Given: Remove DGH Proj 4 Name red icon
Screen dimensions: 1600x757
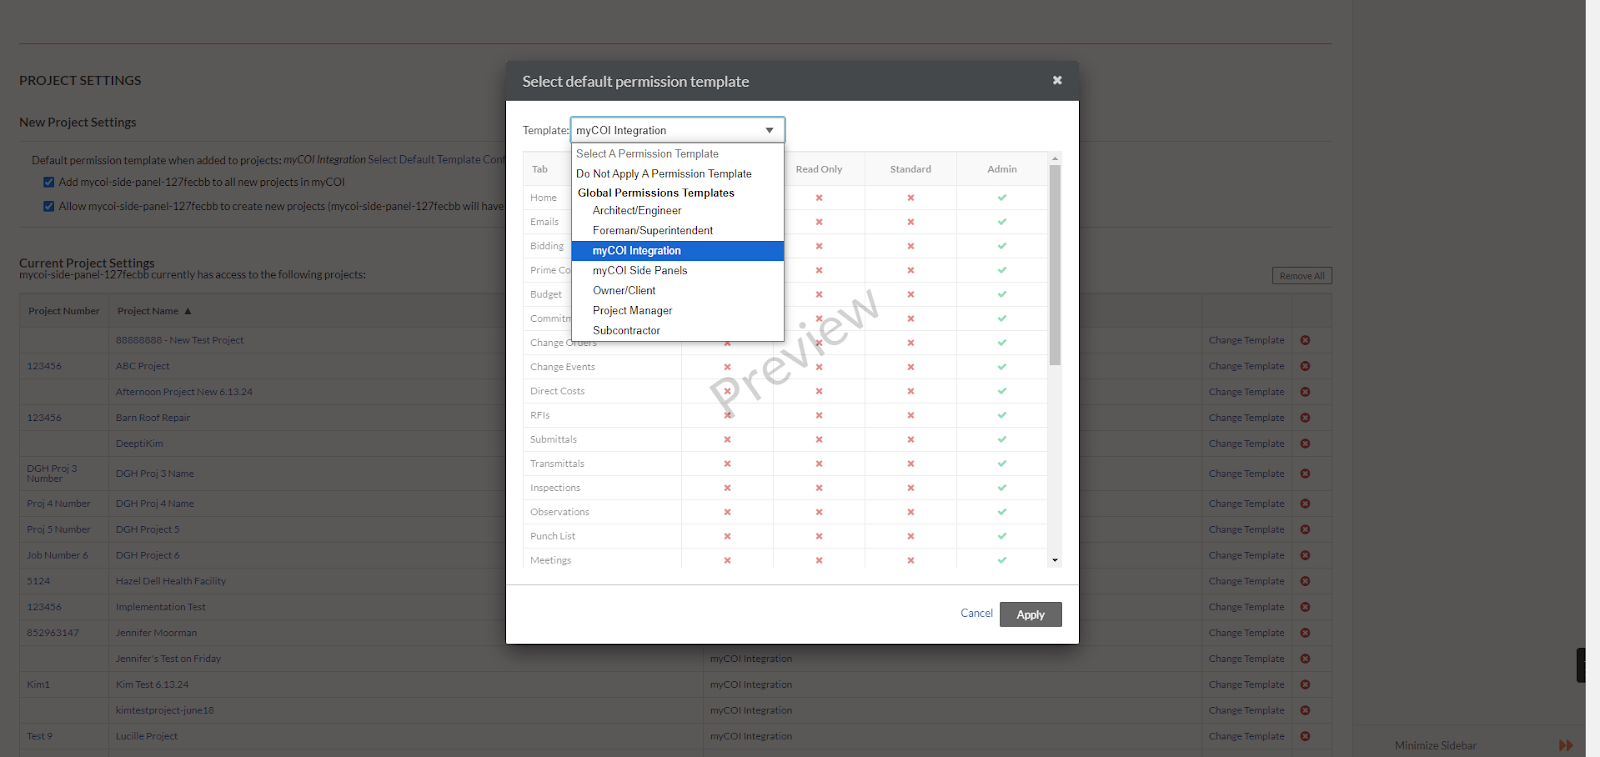Looking at the screenshot, I should click(x=1305, y=504).
